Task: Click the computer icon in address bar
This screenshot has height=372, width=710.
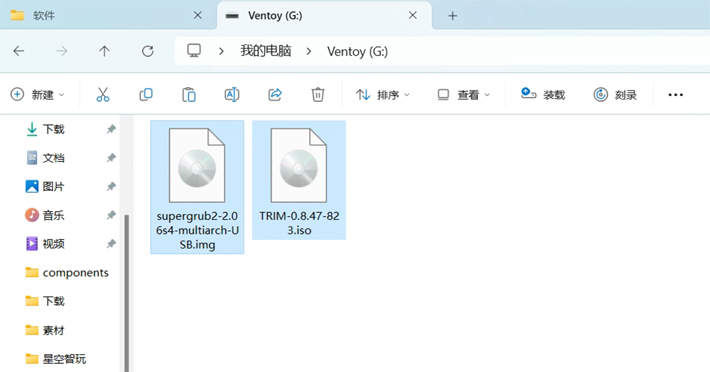Action: coord(194,51)
